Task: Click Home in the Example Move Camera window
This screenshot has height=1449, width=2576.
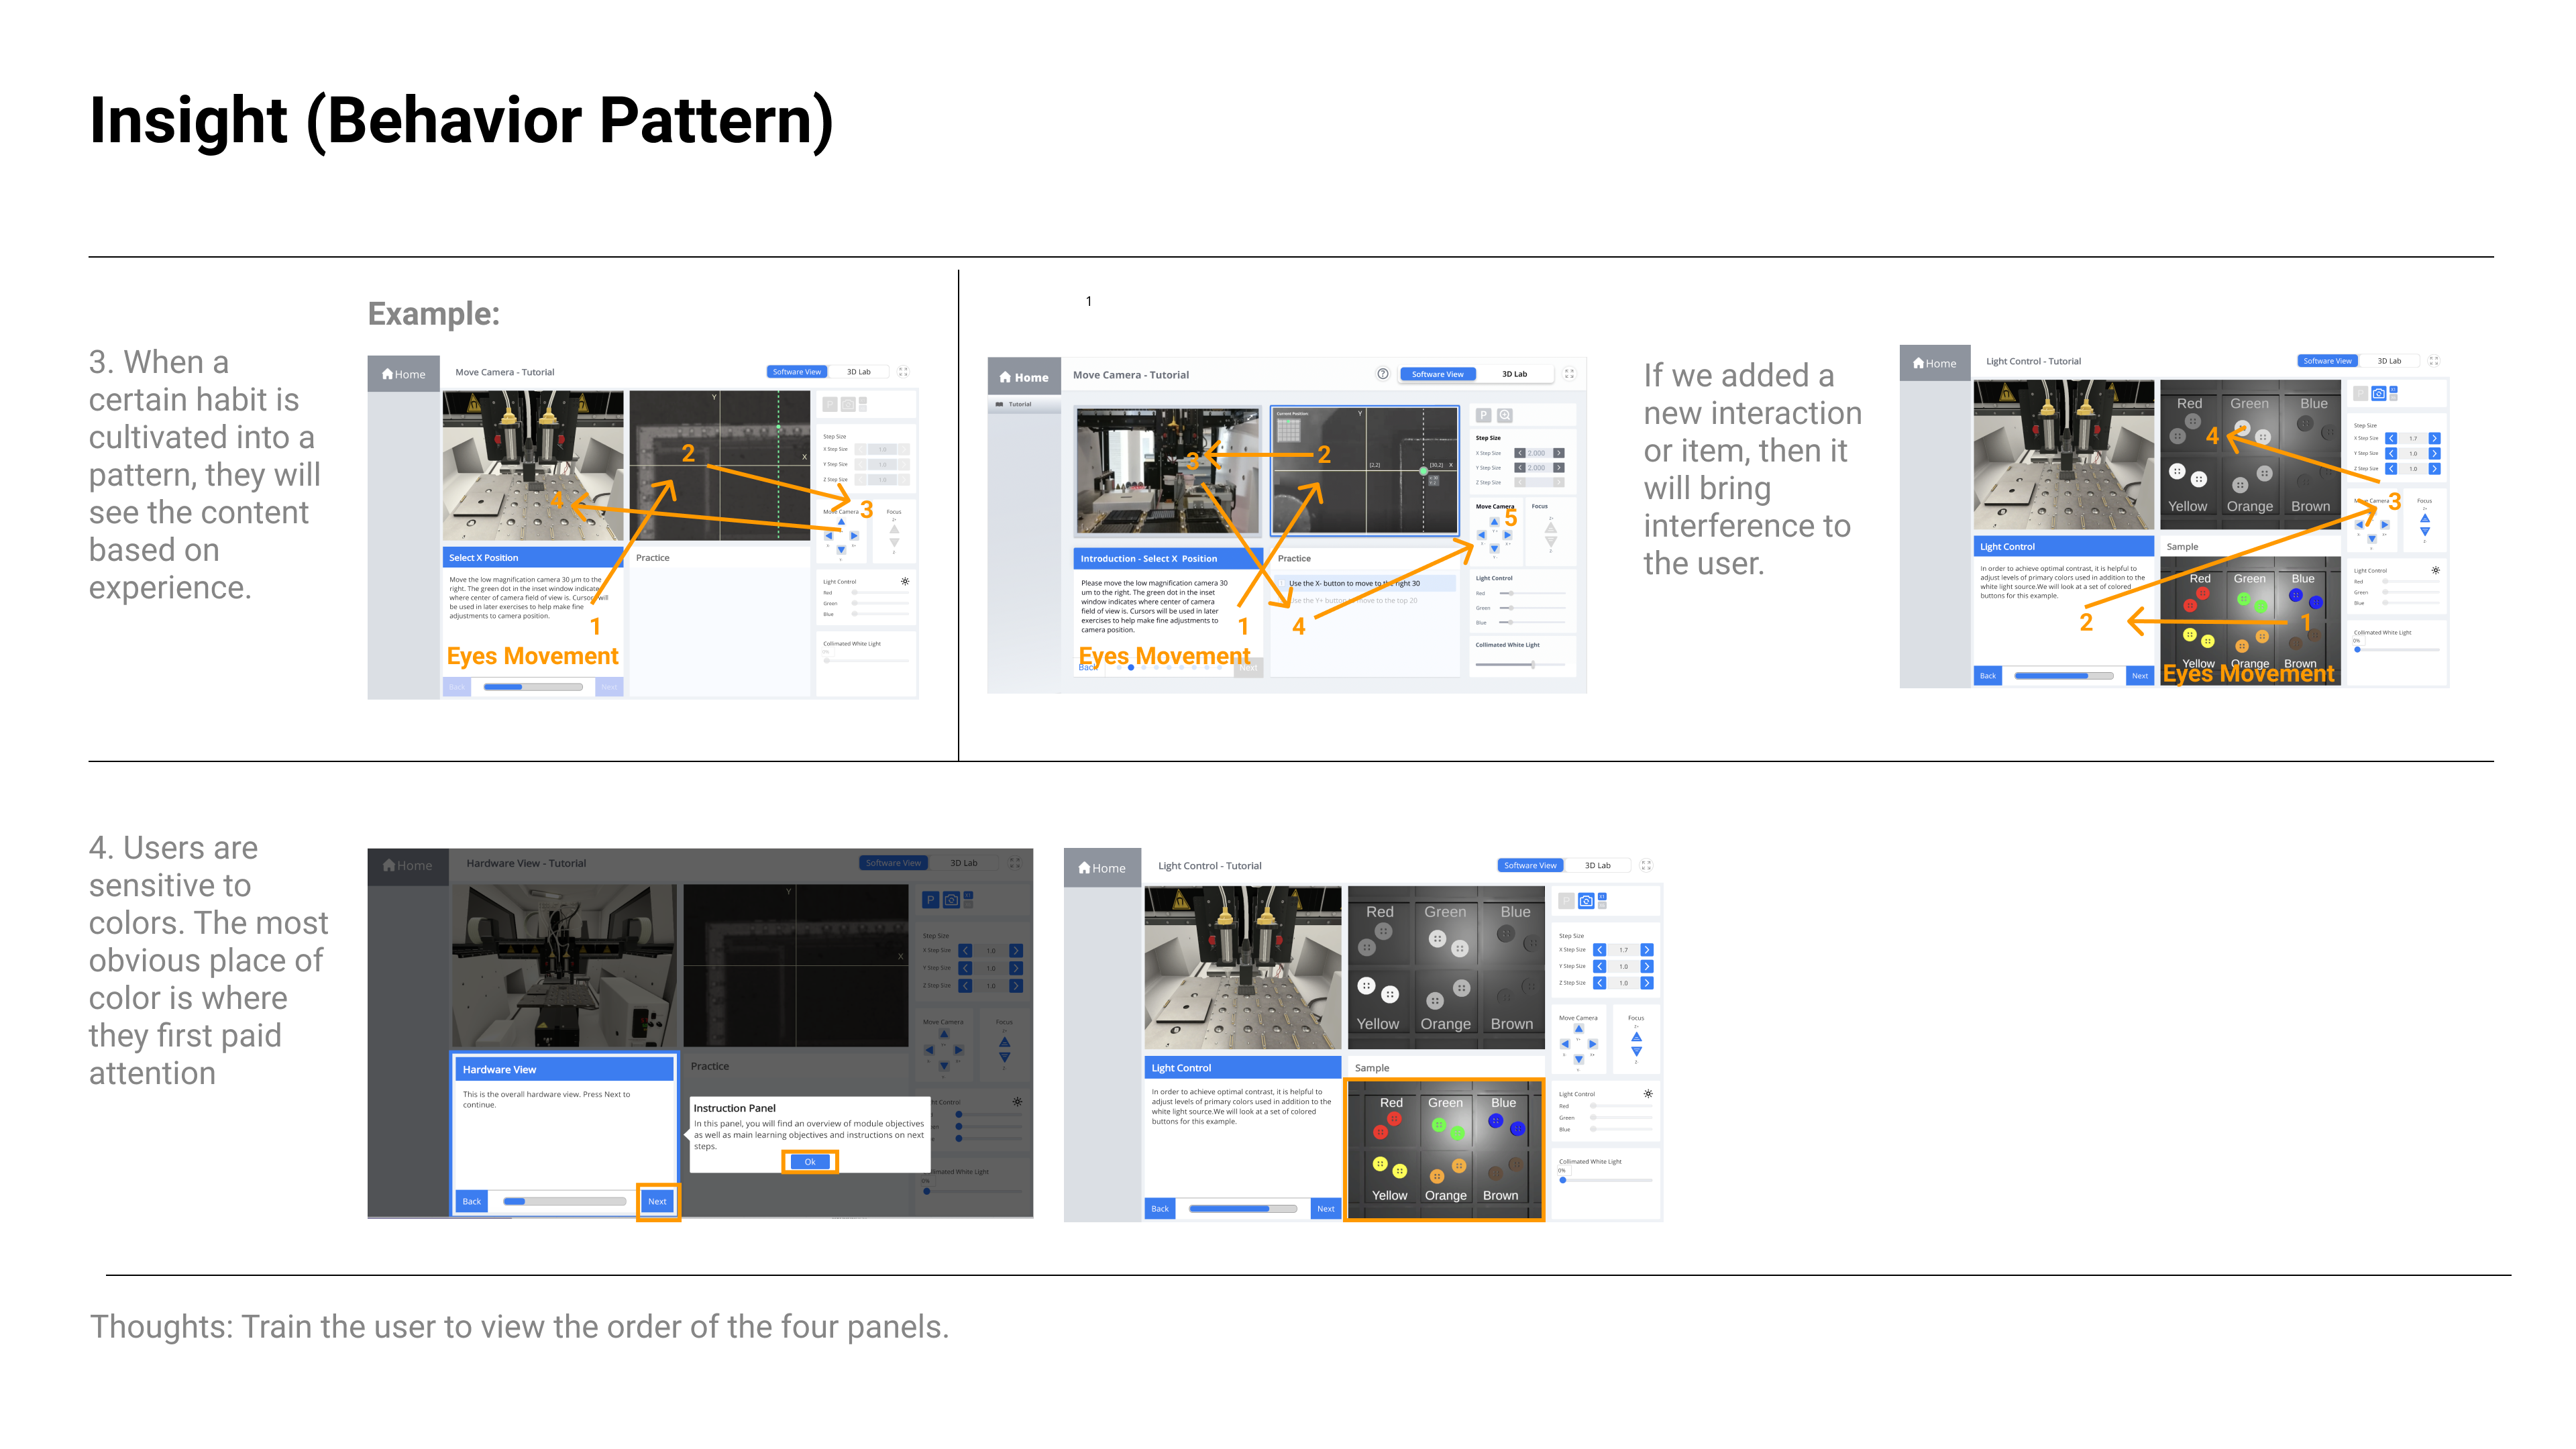Action: tap(404, 374)
